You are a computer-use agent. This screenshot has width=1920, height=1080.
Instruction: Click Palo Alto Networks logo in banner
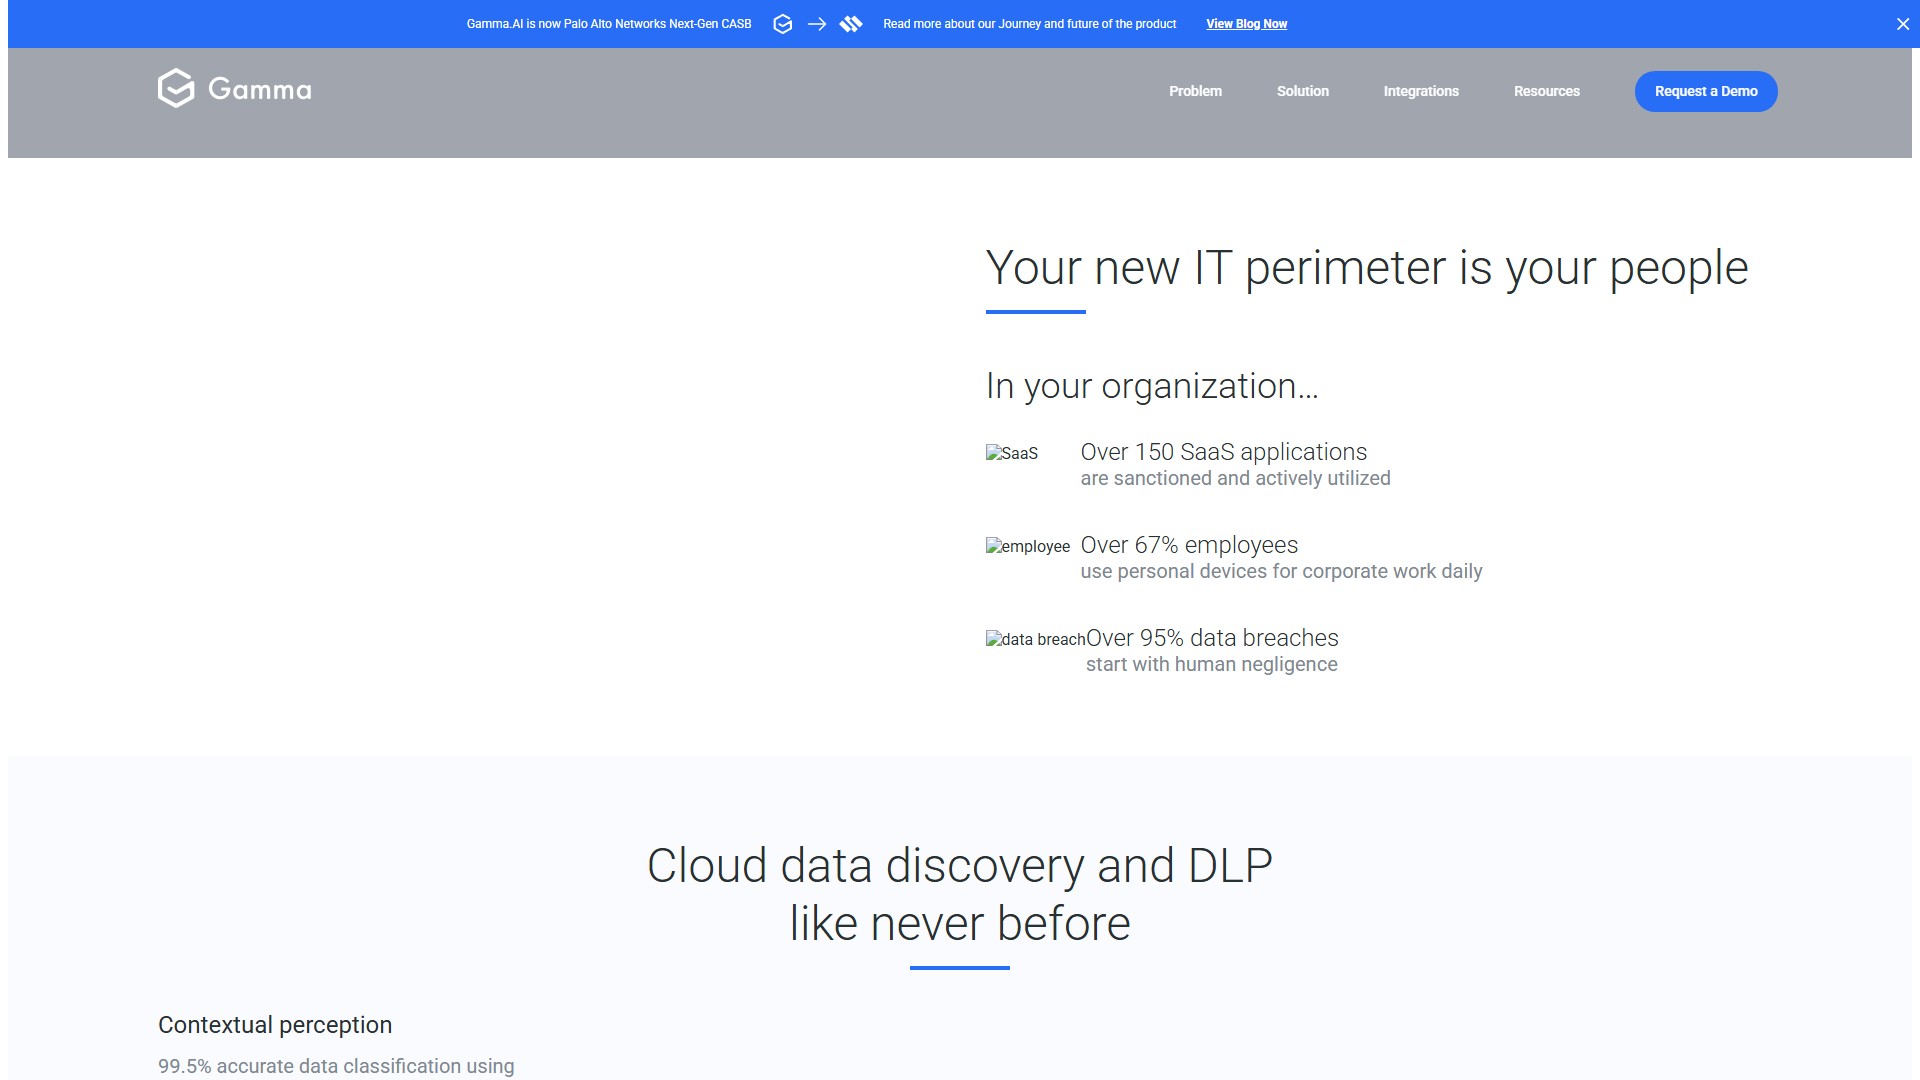click(x=851, y=24)
